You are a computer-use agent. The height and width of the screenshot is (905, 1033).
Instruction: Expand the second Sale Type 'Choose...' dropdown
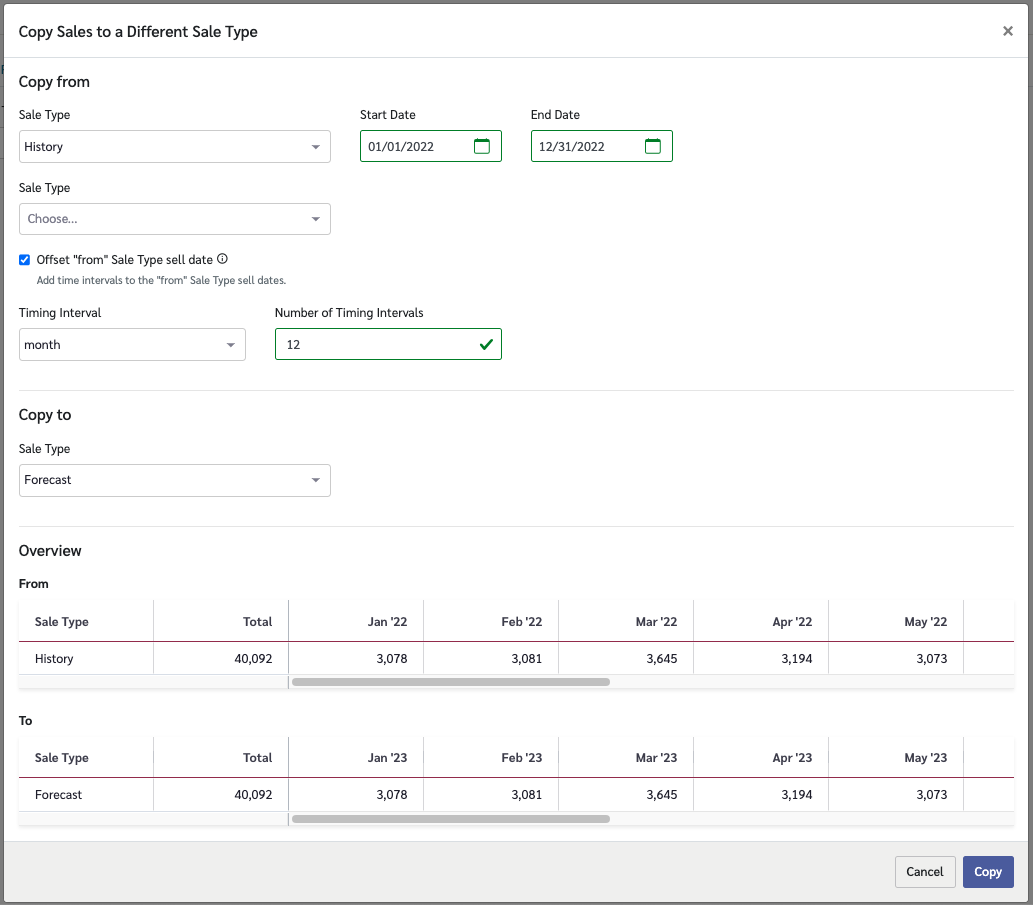174,219
